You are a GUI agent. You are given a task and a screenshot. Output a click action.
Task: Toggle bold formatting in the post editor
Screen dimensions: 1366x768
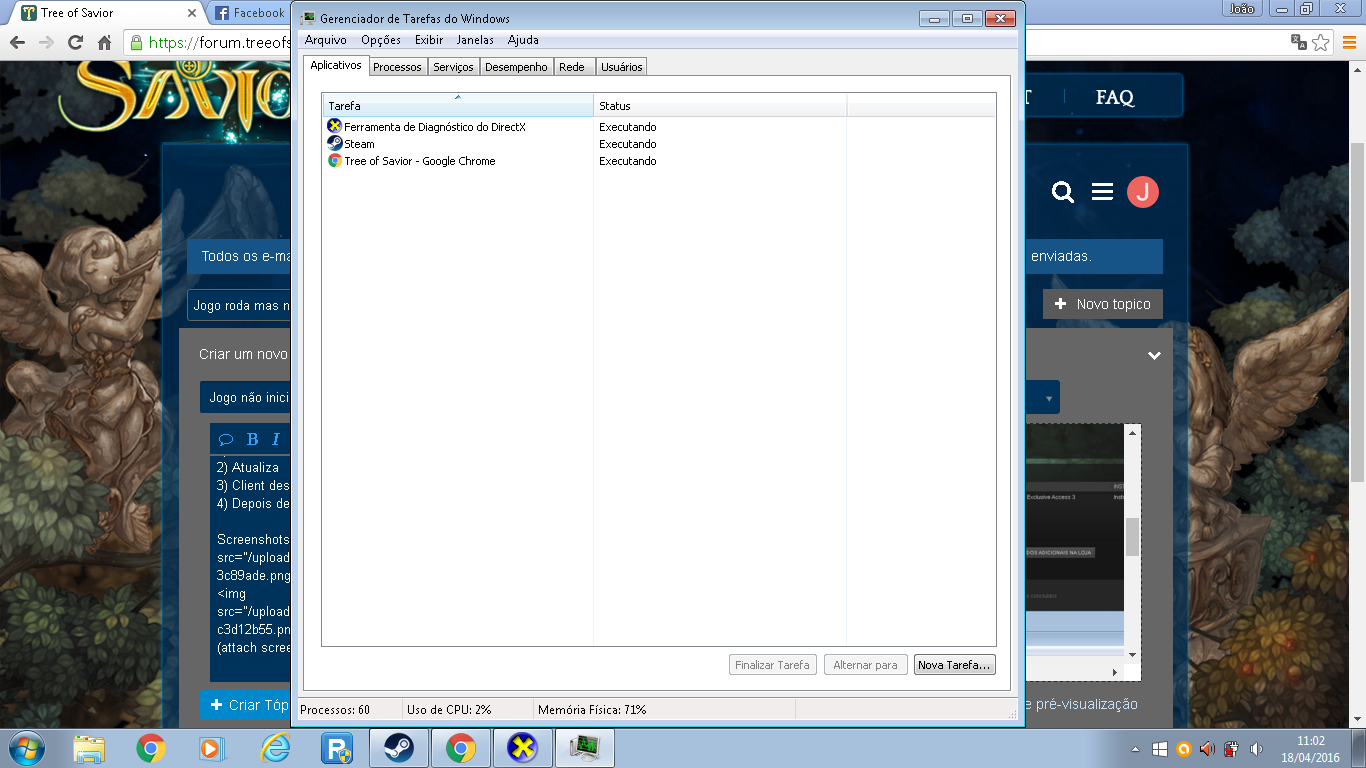[x=252, y=439]
